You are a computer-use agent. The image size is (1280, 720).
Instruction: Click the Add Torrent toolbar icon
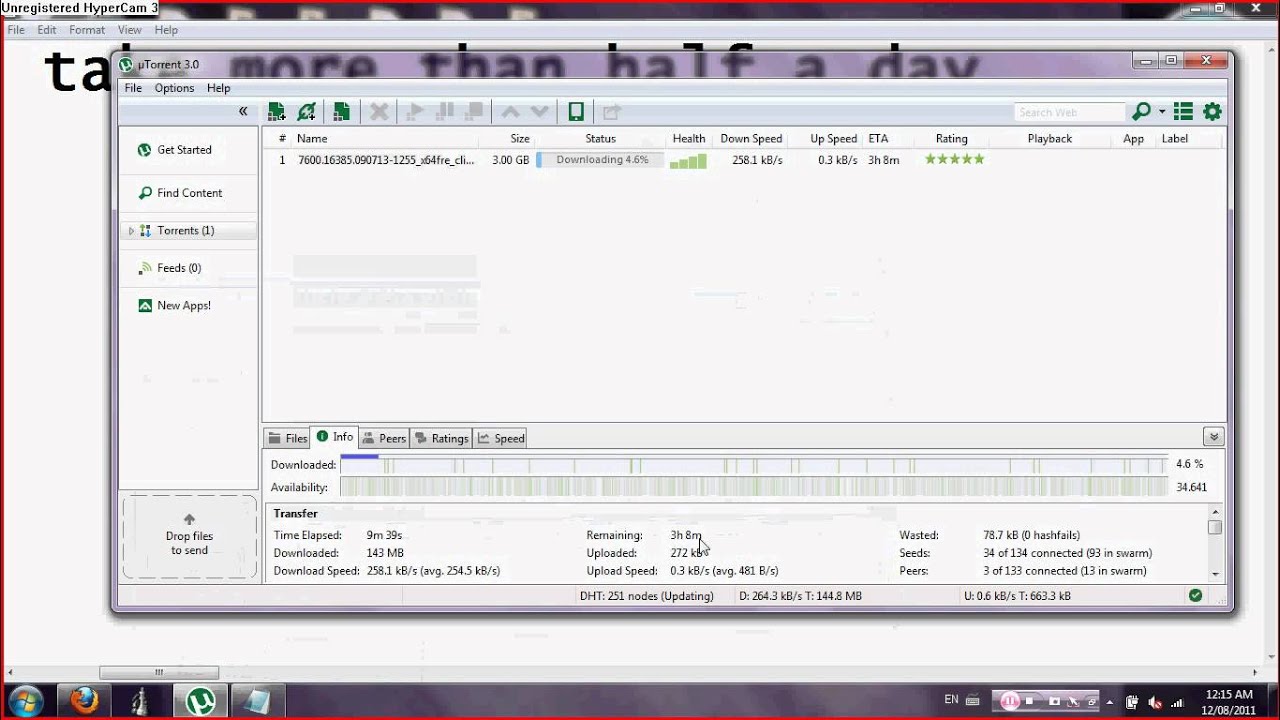pos(277,112)
